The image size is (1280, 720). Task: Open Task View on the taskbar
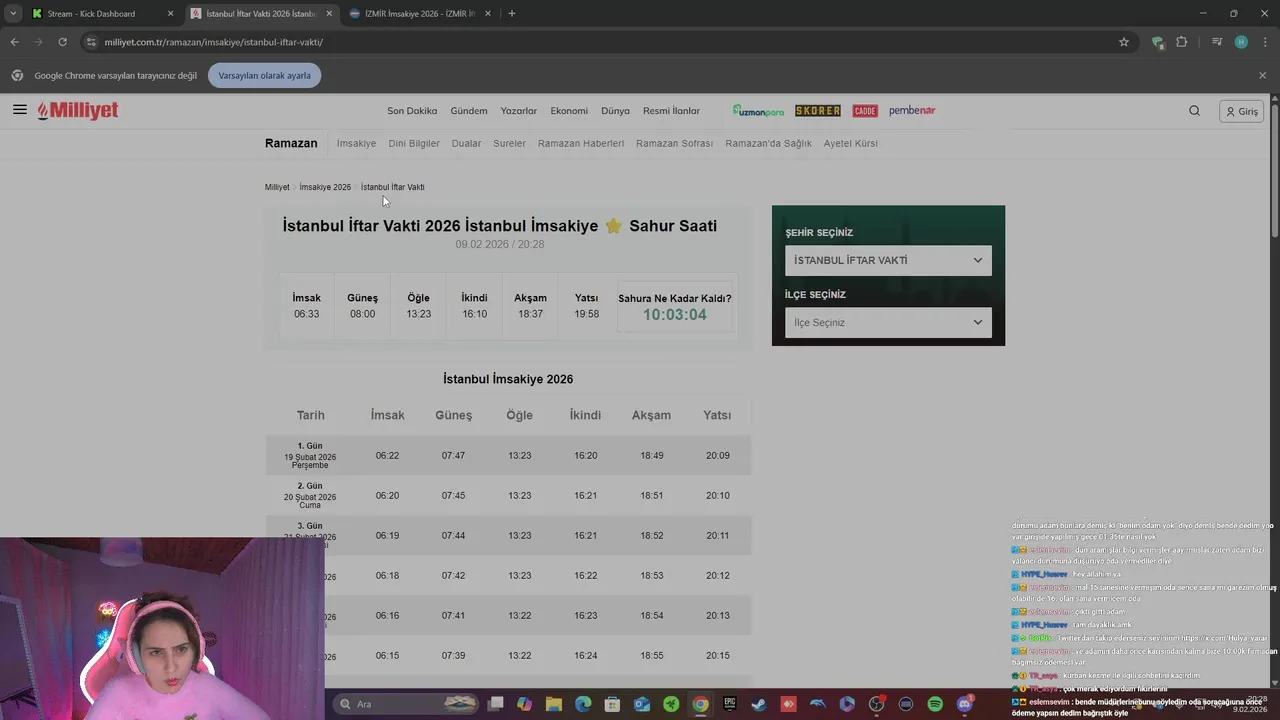[x=495, y=704]
